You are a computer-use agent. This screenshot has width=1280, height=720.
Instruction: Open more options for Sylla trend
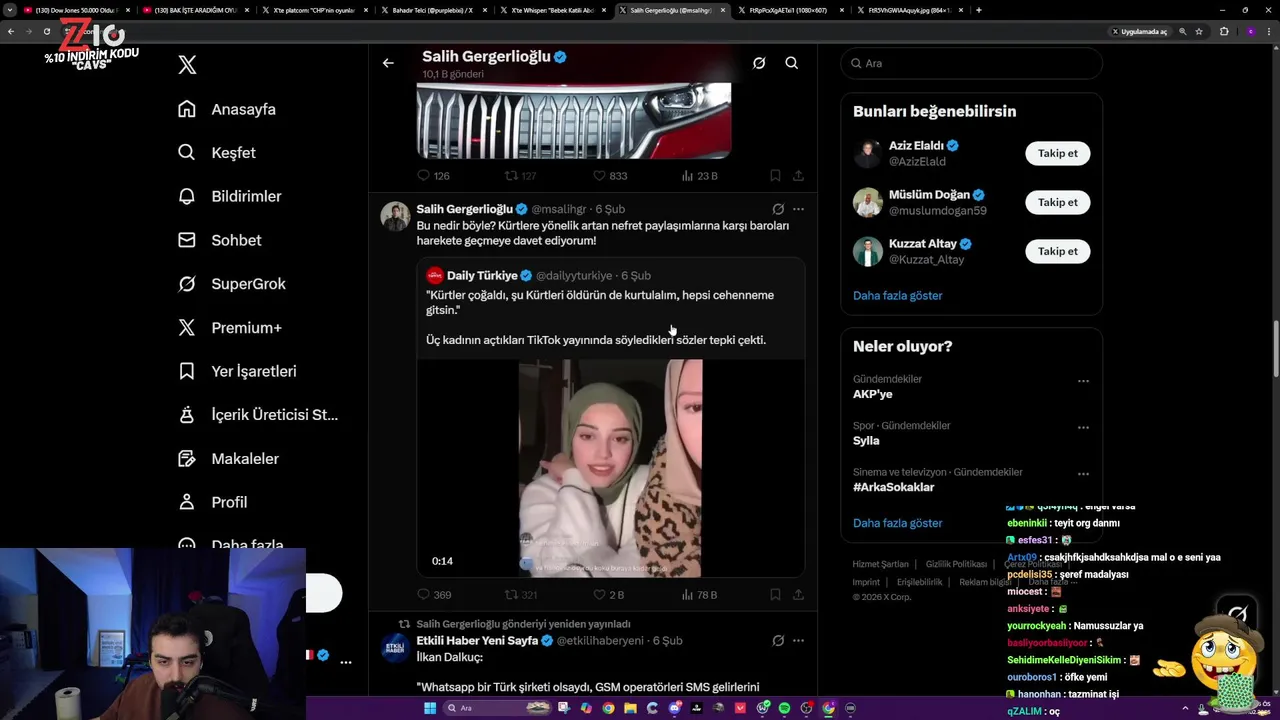tap(1083, 427)
